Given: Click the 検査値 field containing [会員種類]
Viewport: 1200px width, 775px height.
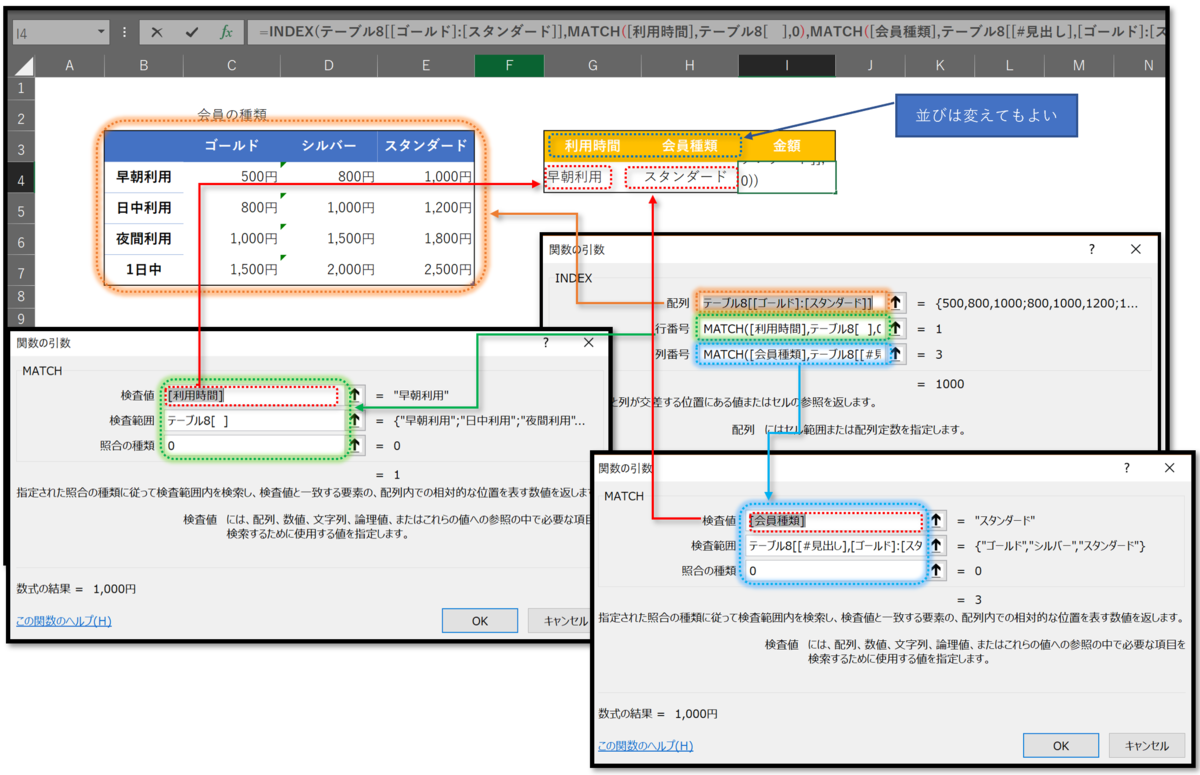Looking at the screenshot, I should (835, 520).
